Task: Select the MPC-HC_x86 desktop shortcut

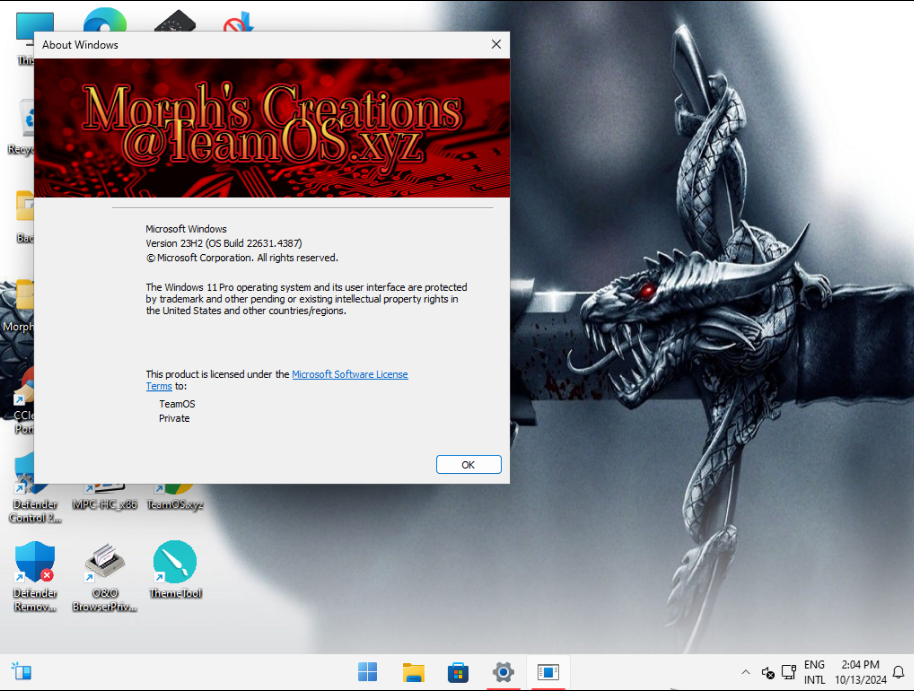Action: point(105,499)
